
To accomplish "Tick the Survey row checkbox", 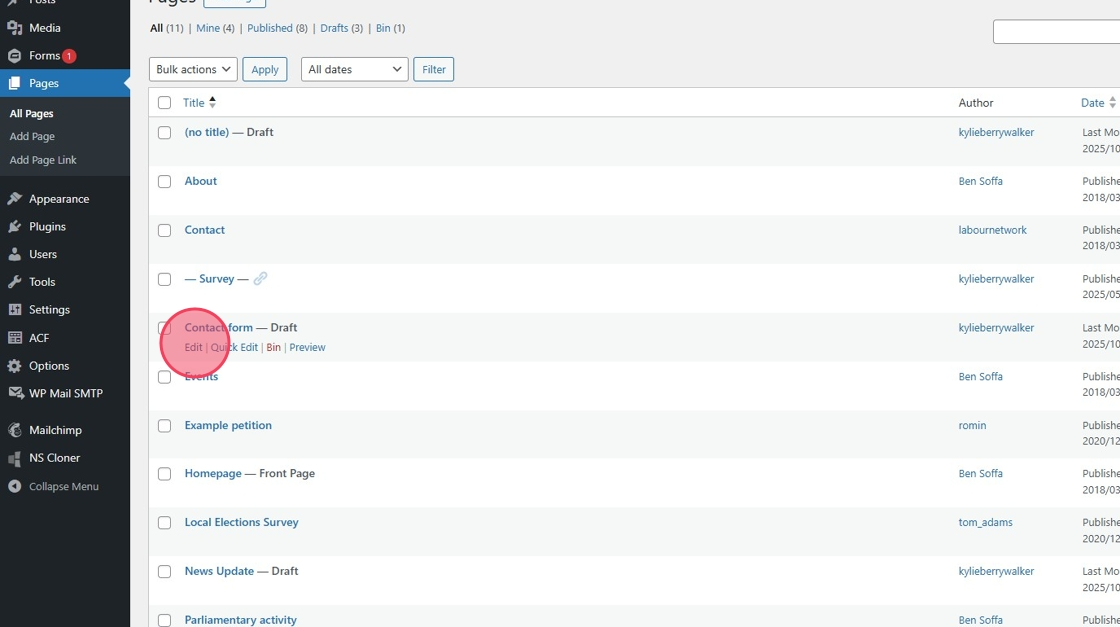I will (x=164, y=279).
